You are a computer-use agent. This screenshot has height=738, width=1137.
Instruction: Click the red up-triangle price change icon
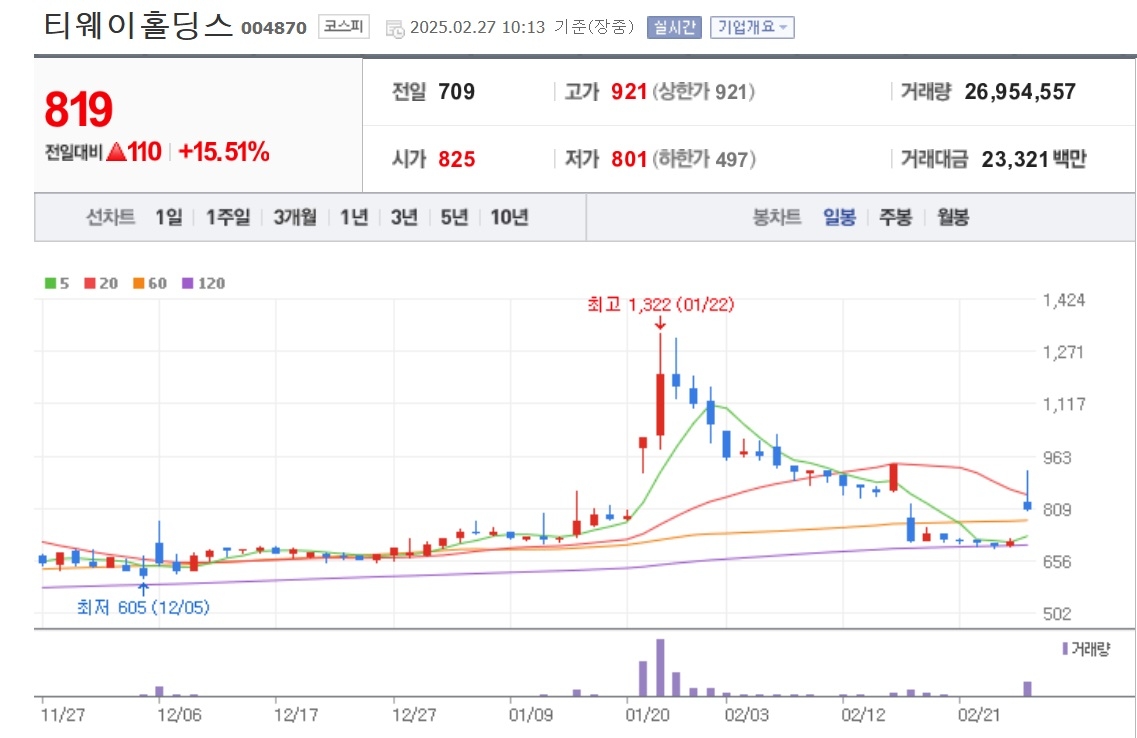click(x=116, y=152)
